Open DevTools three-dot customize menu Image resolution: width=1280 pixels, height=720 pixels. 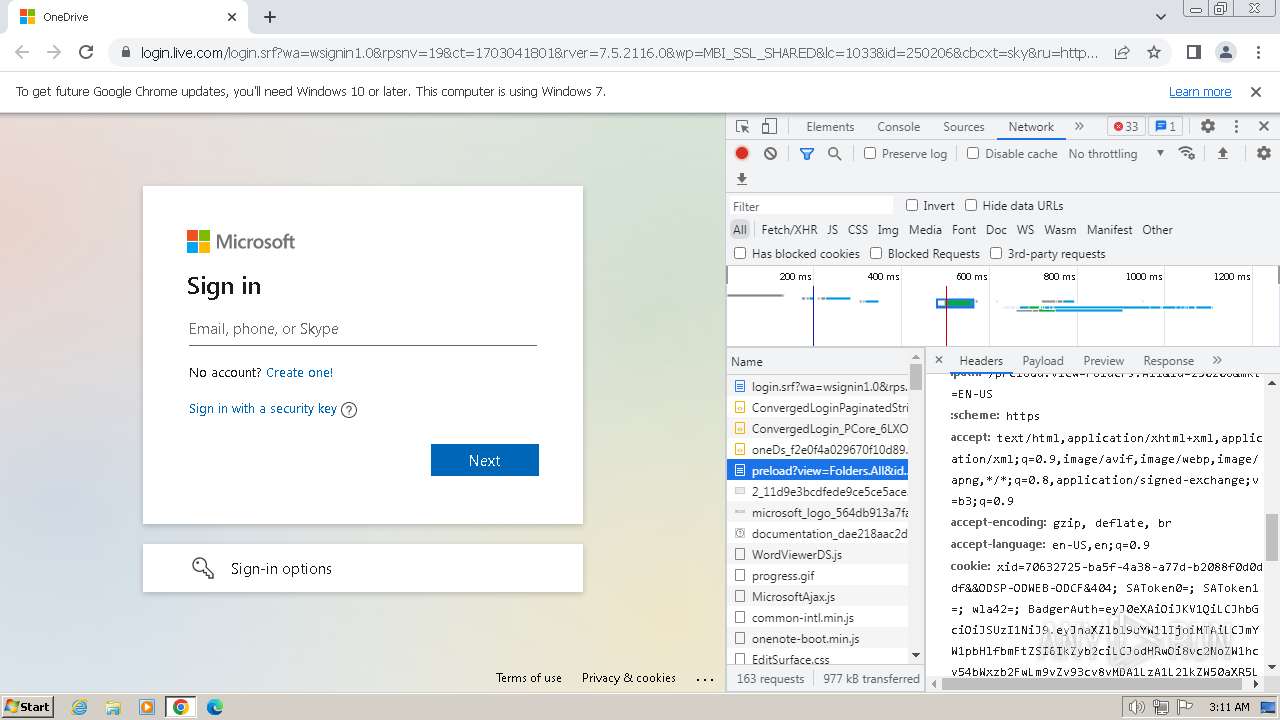tap(1236, 127)
